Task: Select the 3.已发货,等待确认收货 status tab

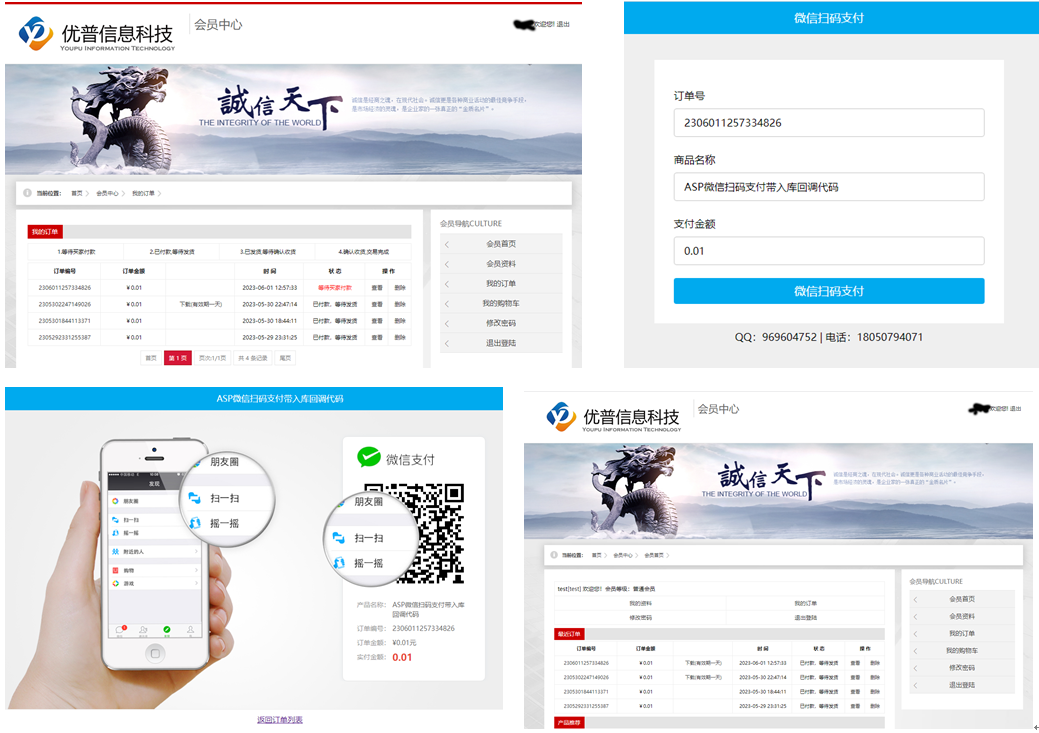Action: pos(268,252)
